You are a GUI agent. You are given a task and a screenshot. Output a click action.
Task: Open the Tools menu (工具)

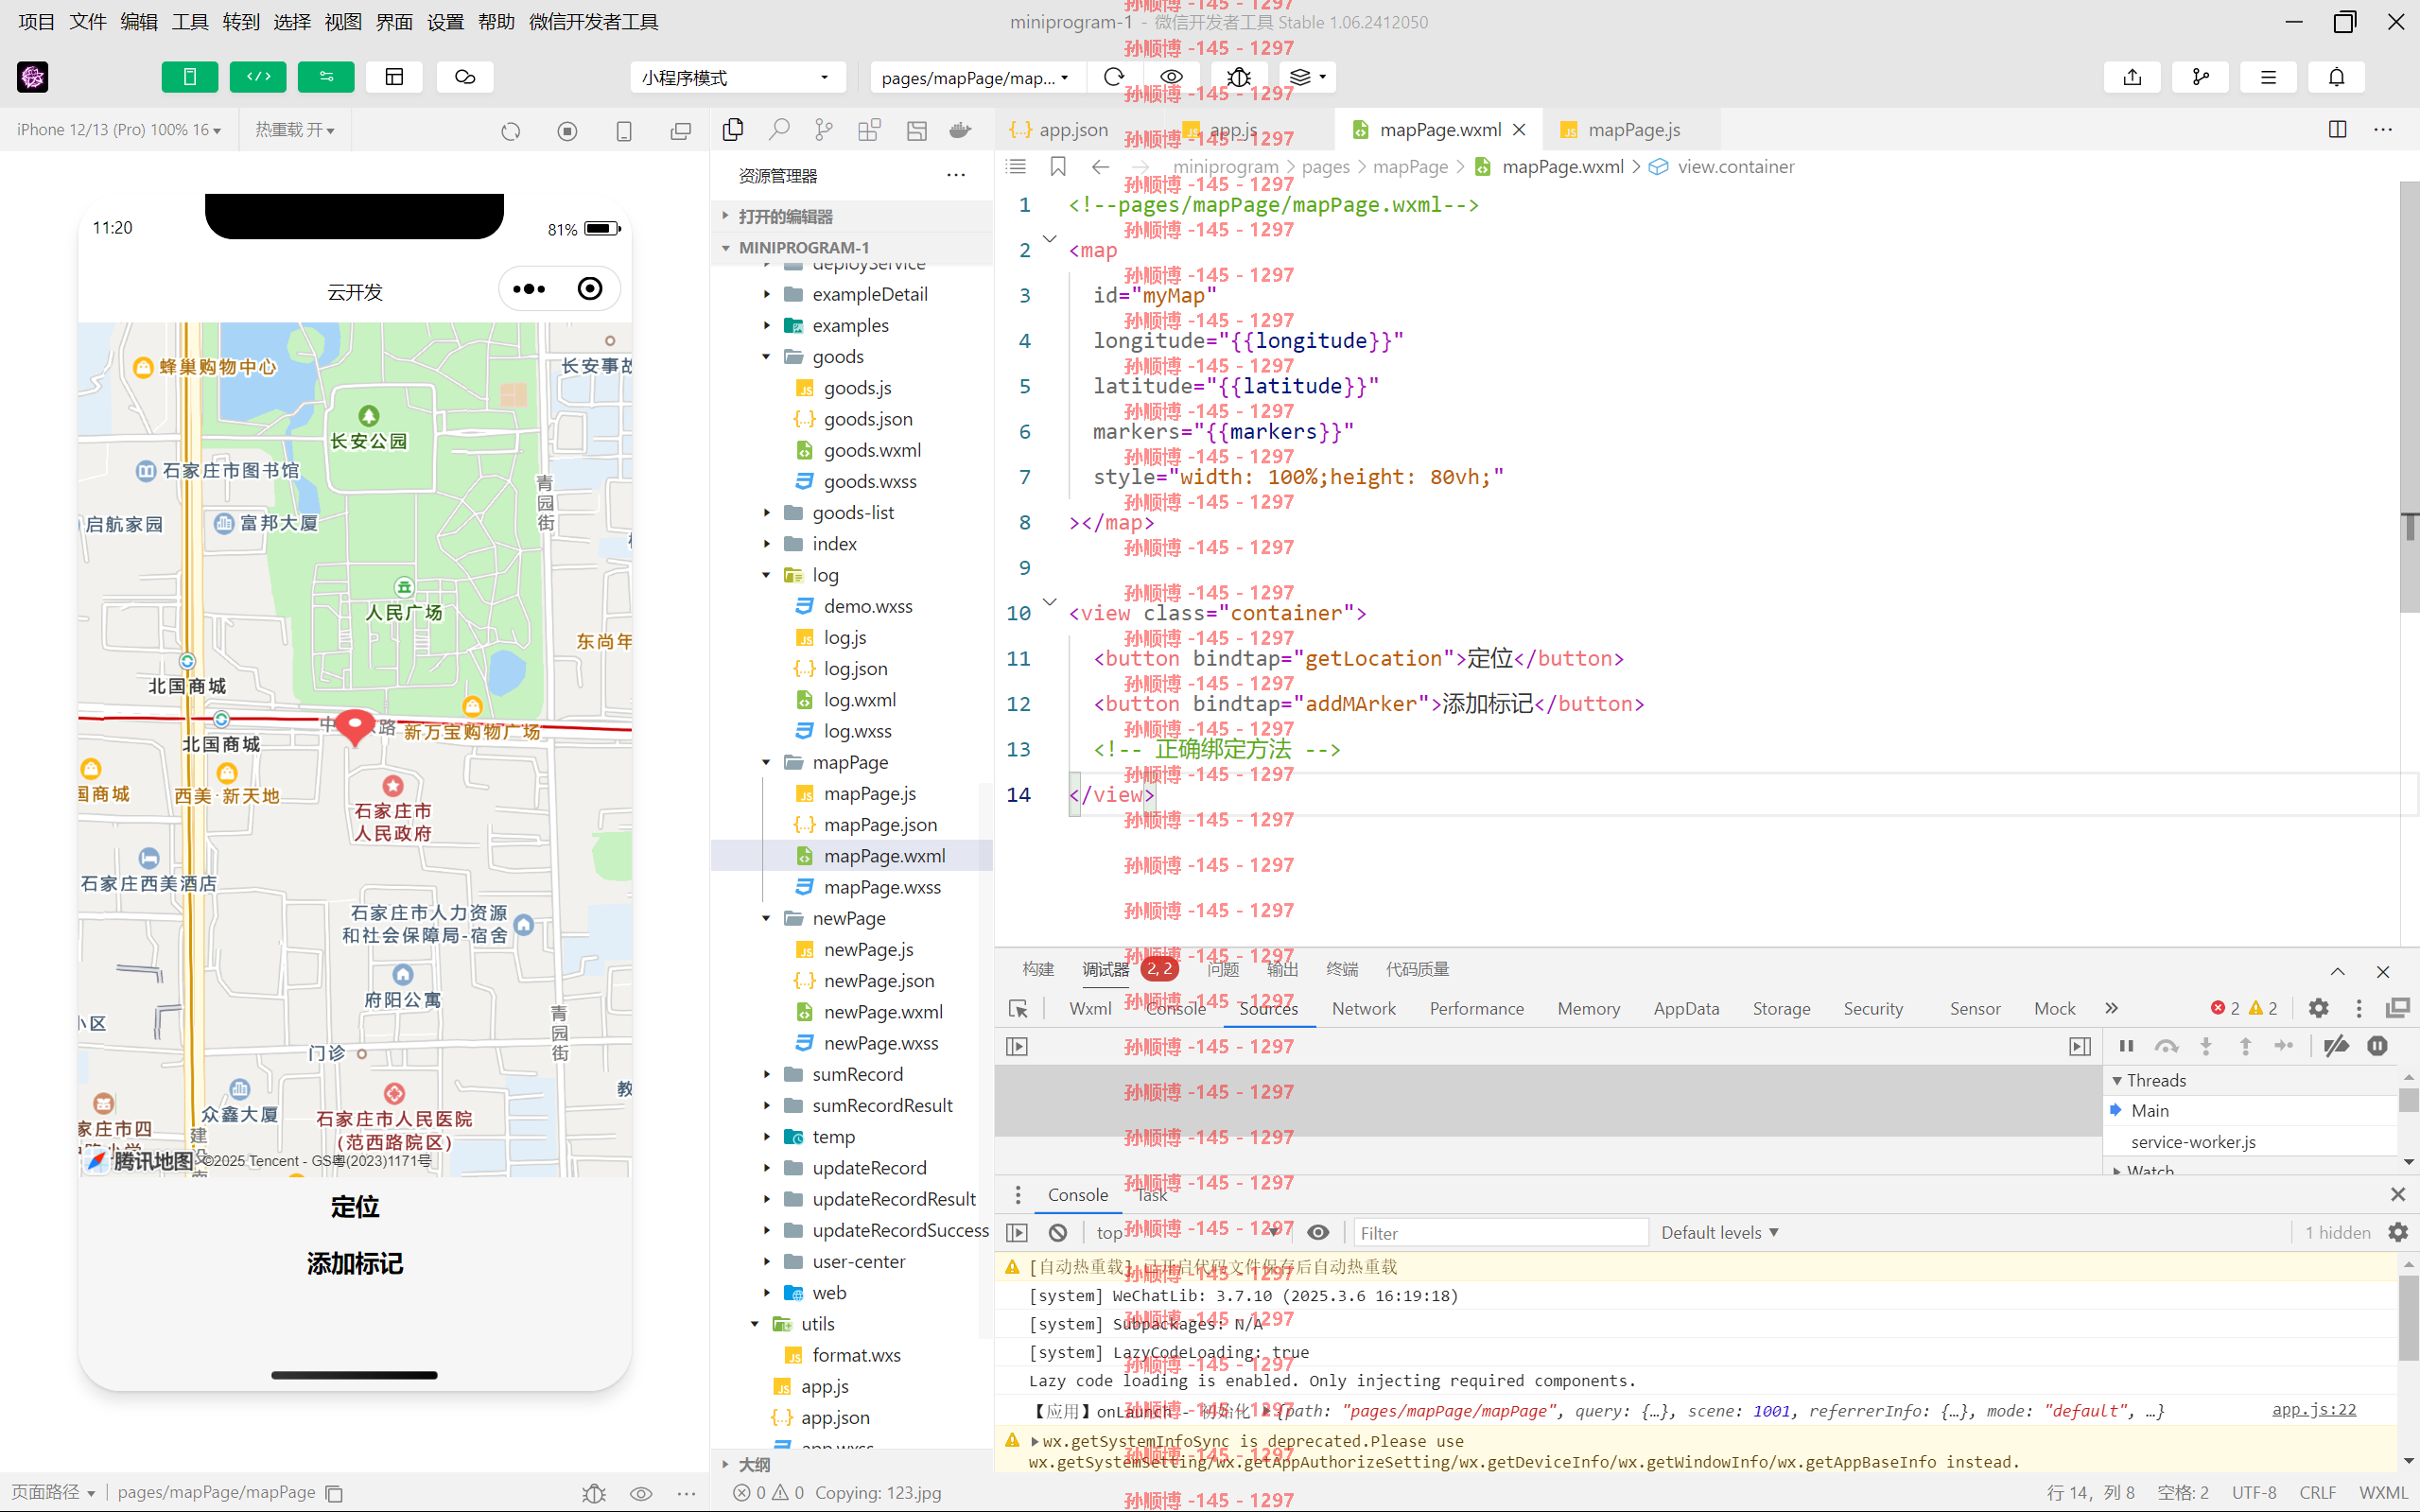coord(190,22)
